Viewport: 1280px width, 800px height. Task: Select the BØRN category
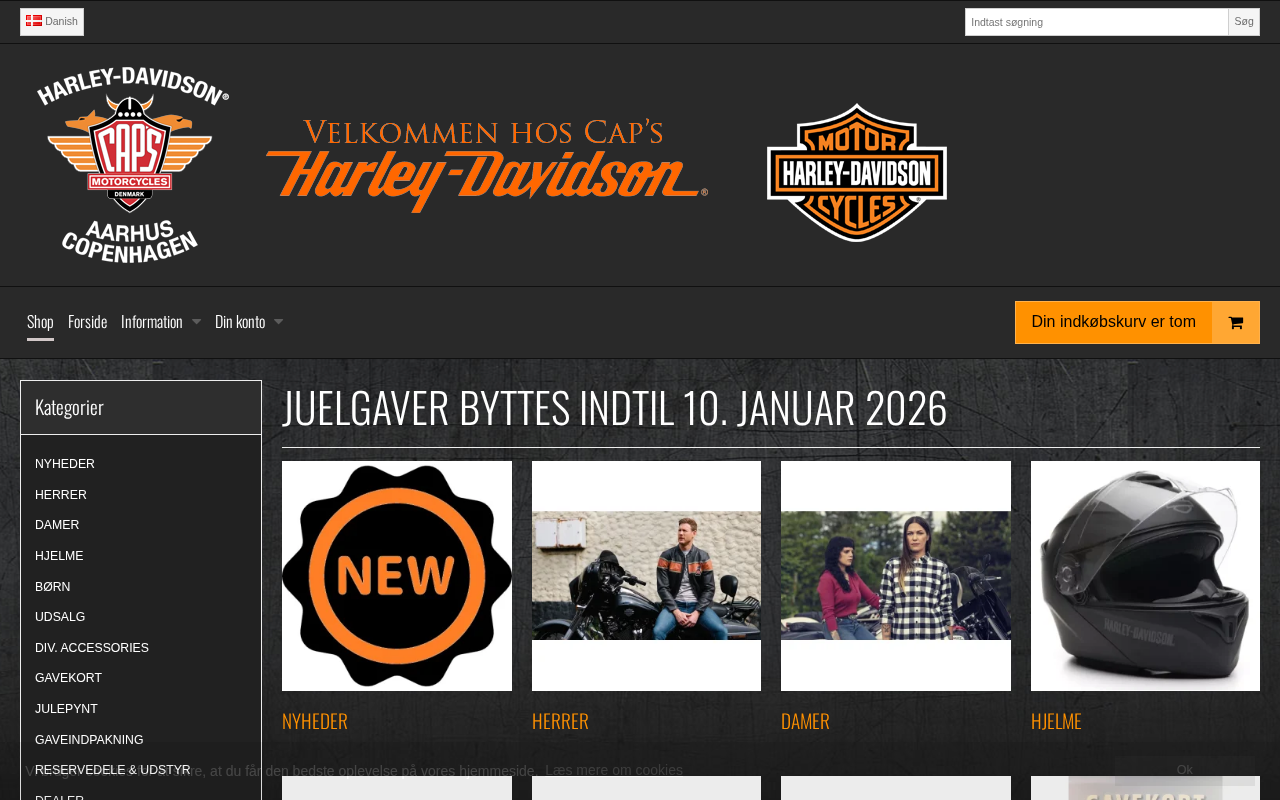(53, 587)
